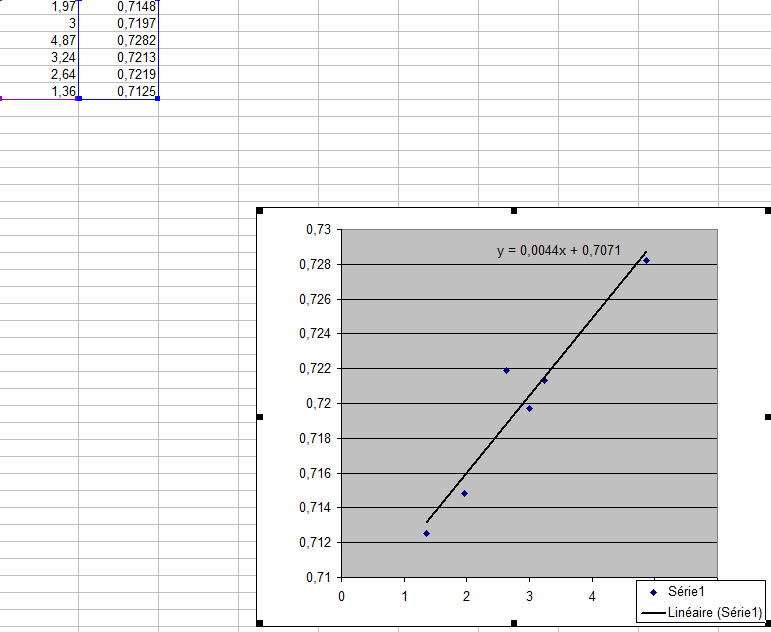Select the data point at x 2,64
This screenshot has height=632, width=771.
tap(506, 370)
